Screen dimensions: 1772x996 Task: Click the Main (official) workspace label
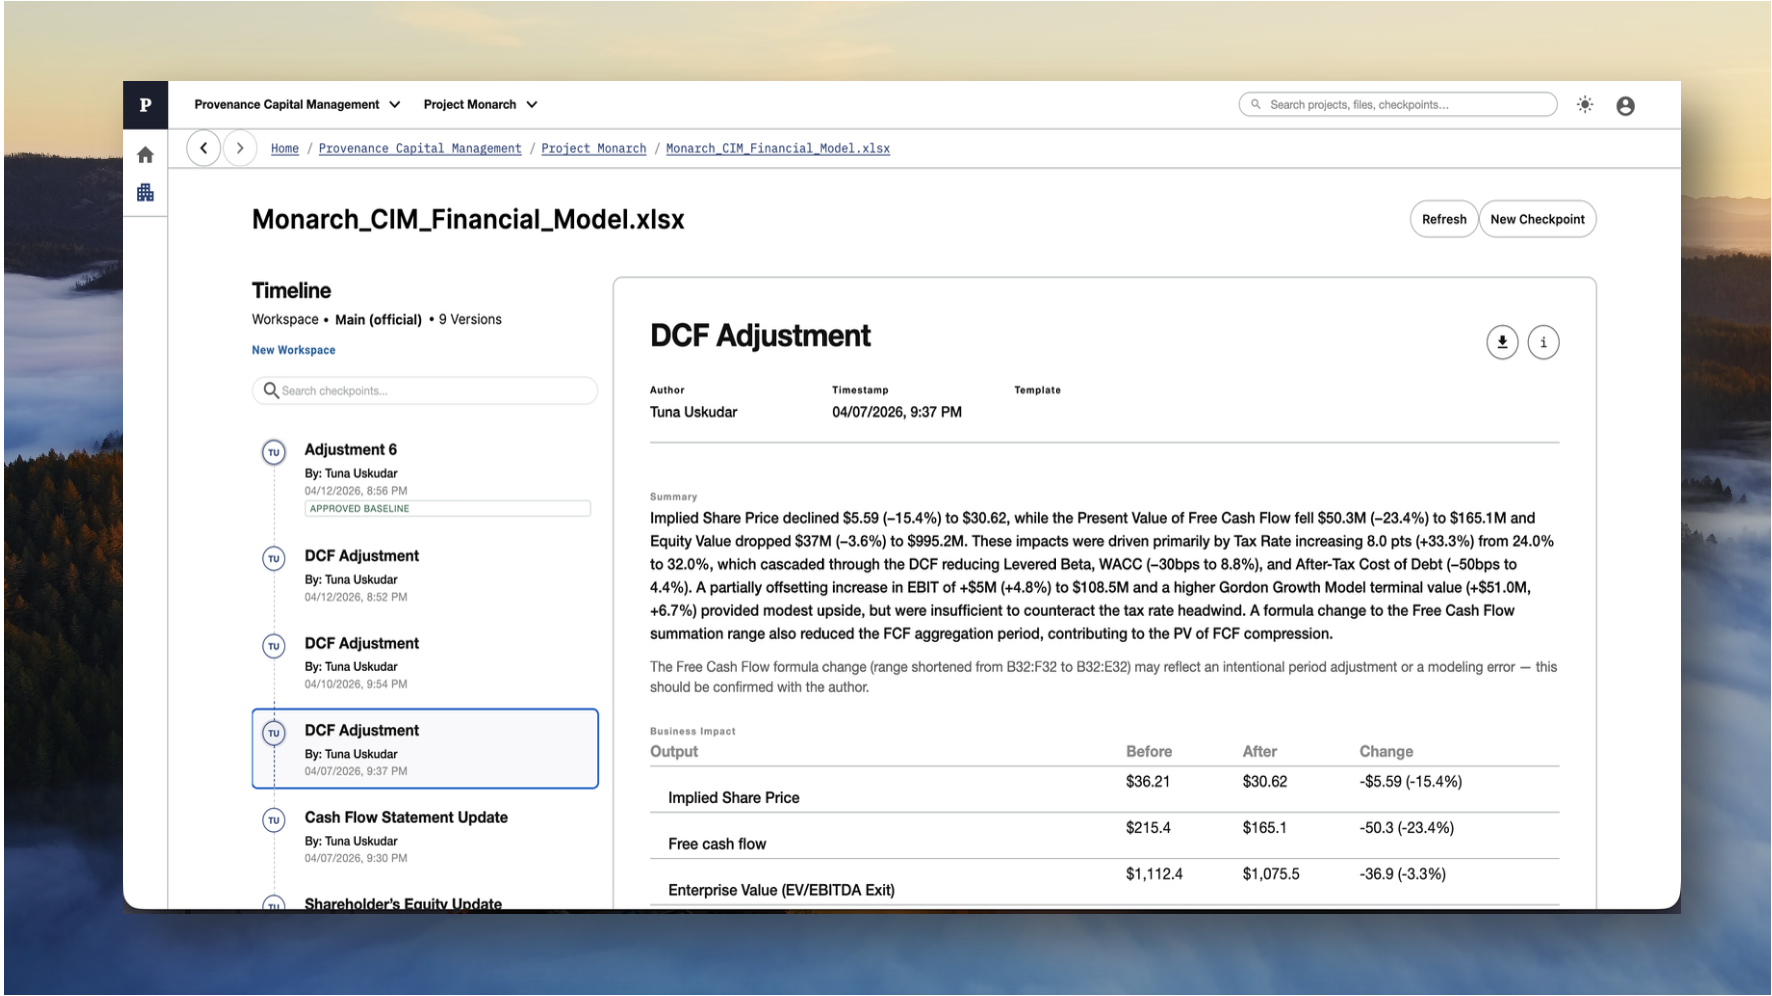378,319
